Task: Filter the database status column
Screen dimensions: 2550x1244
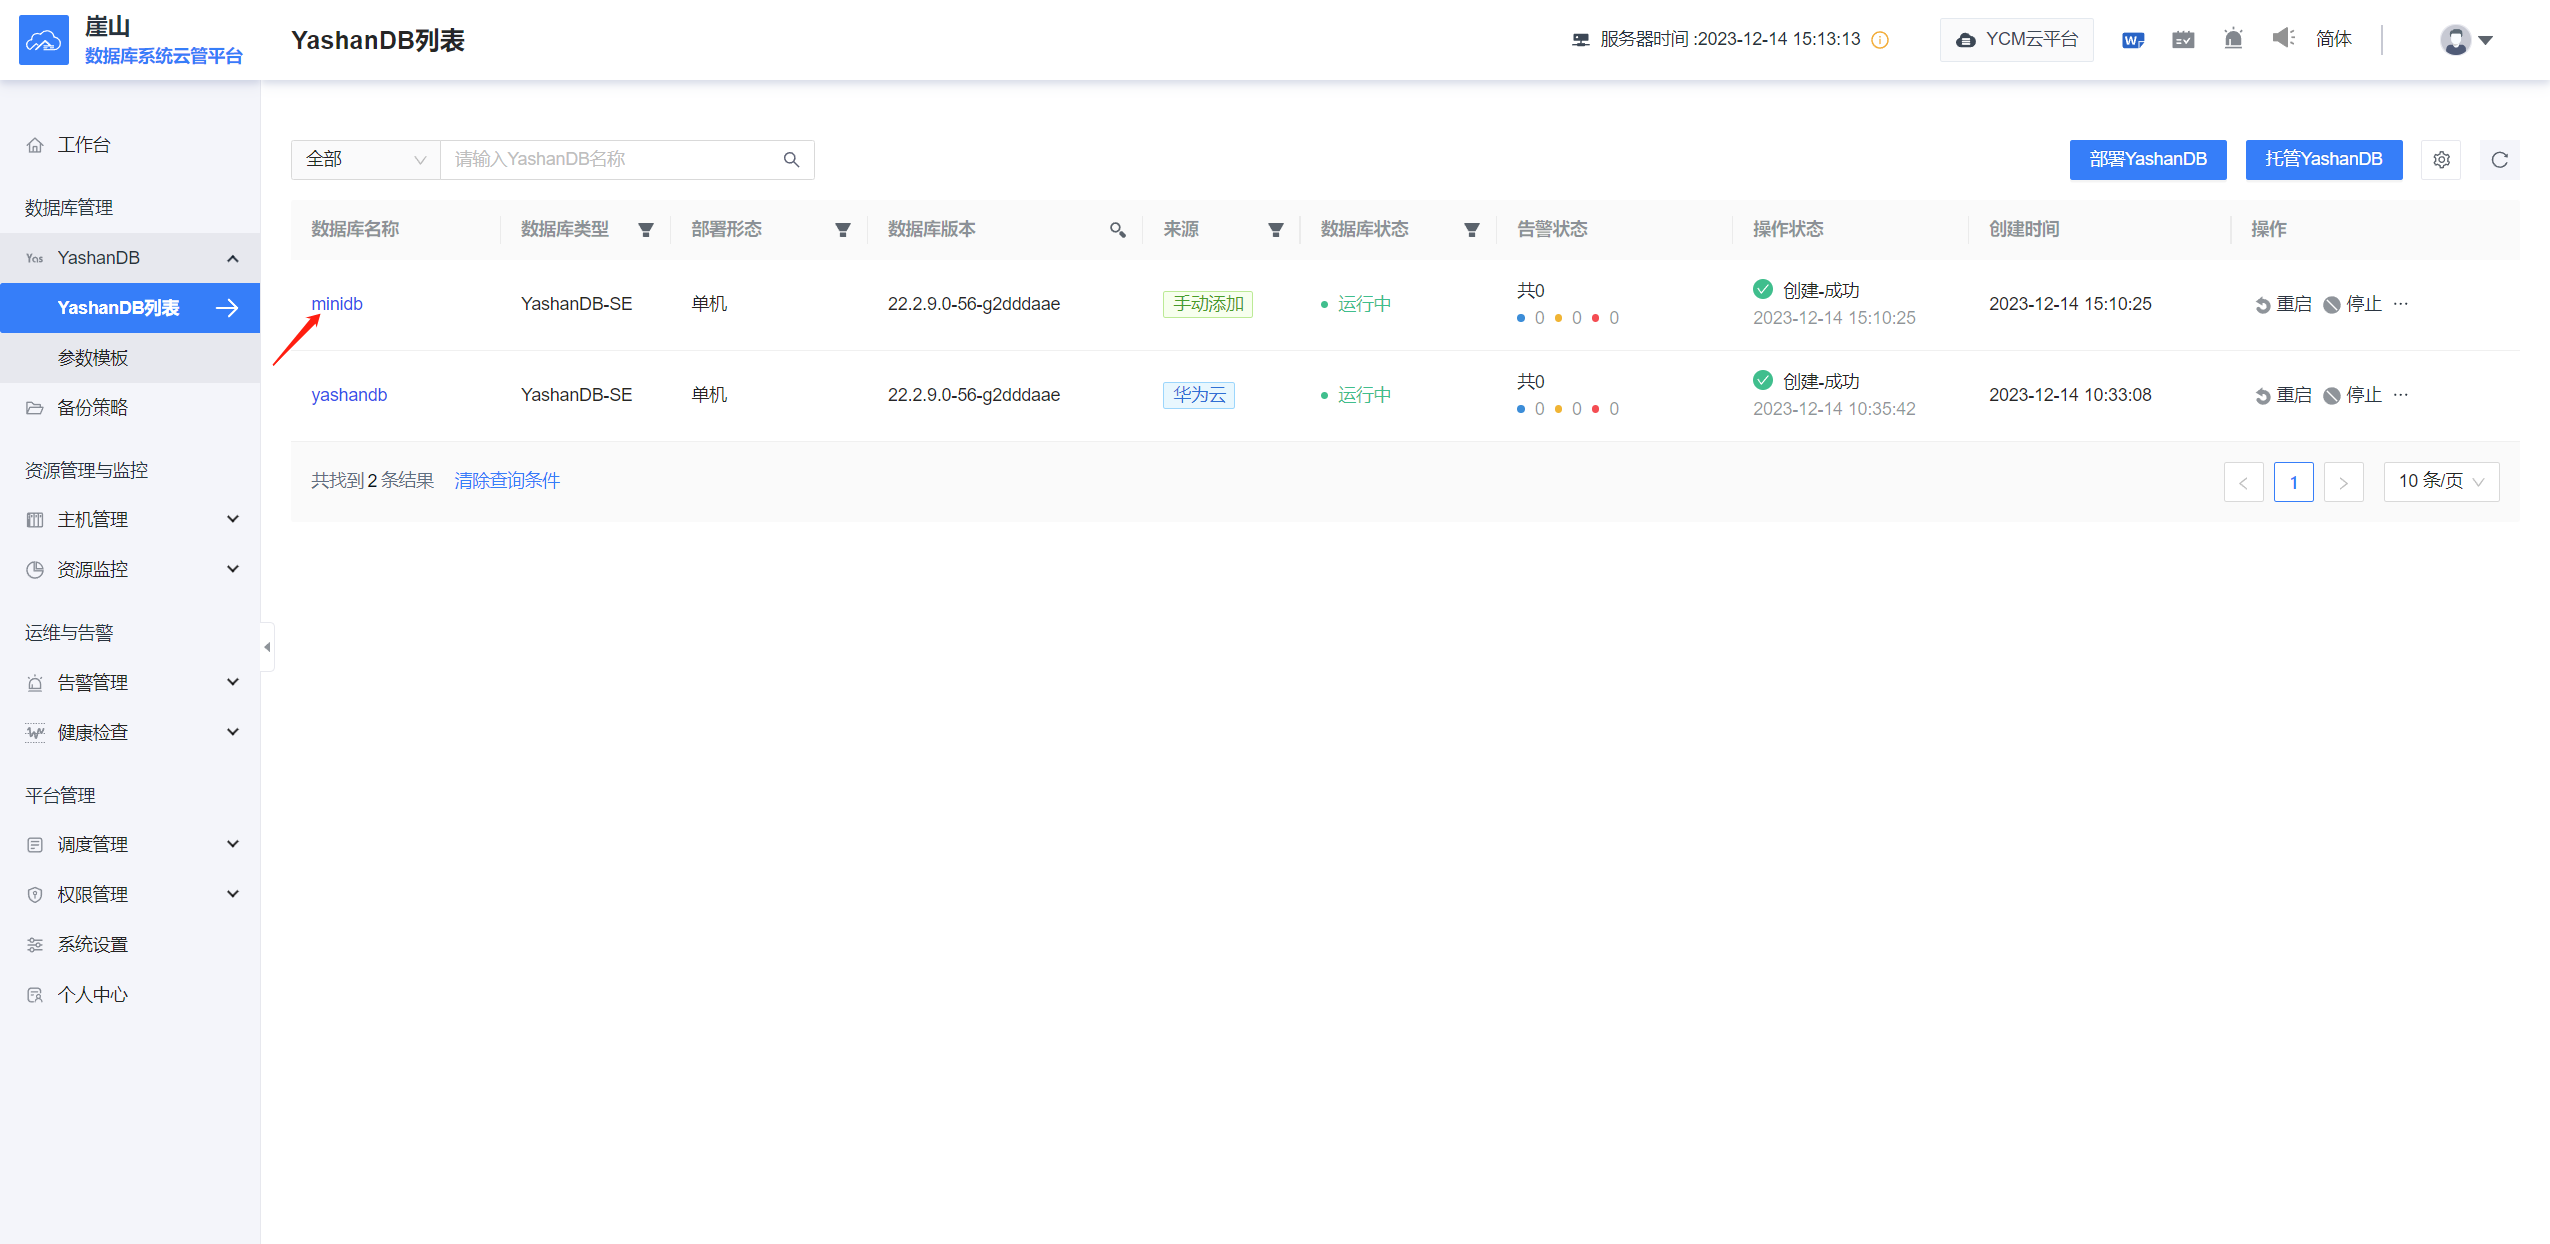Action: [1471, 230]
